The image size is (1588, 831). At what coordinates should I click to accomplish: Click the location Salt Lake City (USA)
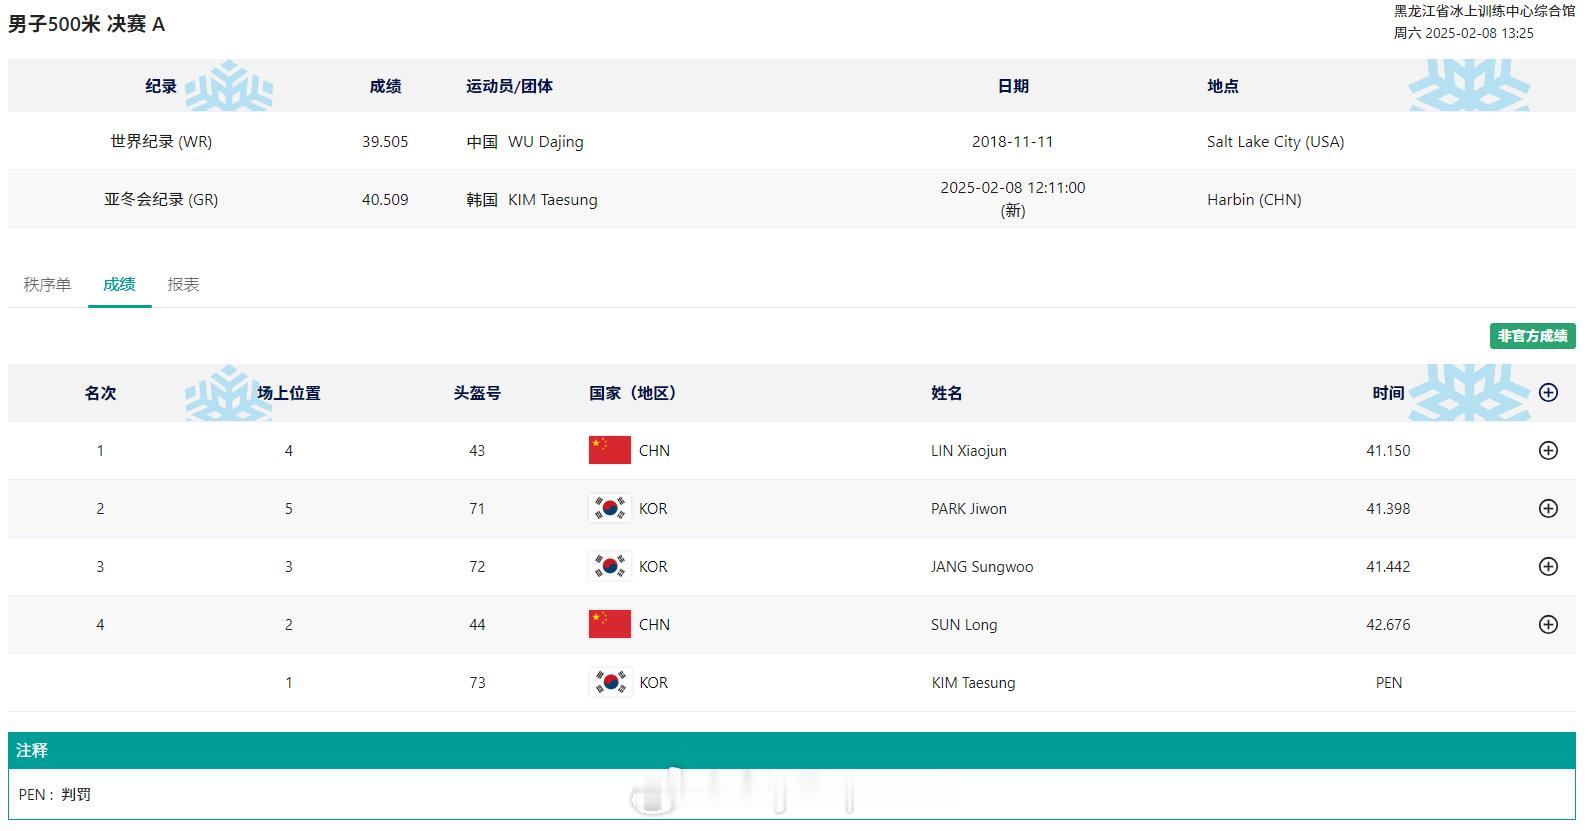(1276, 142)
